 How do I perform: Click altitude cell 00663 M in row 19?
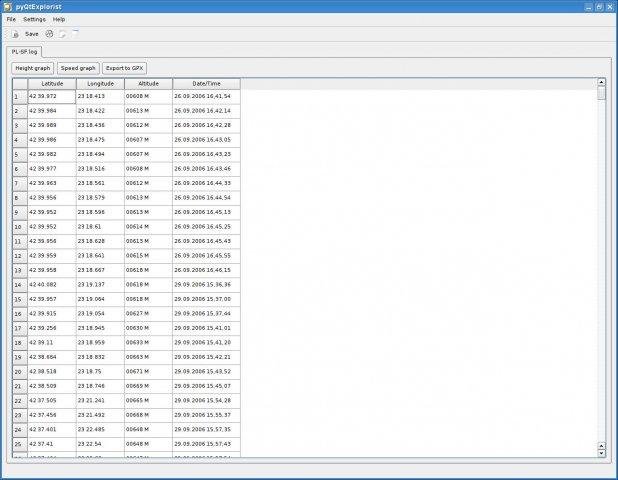point(149,357)
